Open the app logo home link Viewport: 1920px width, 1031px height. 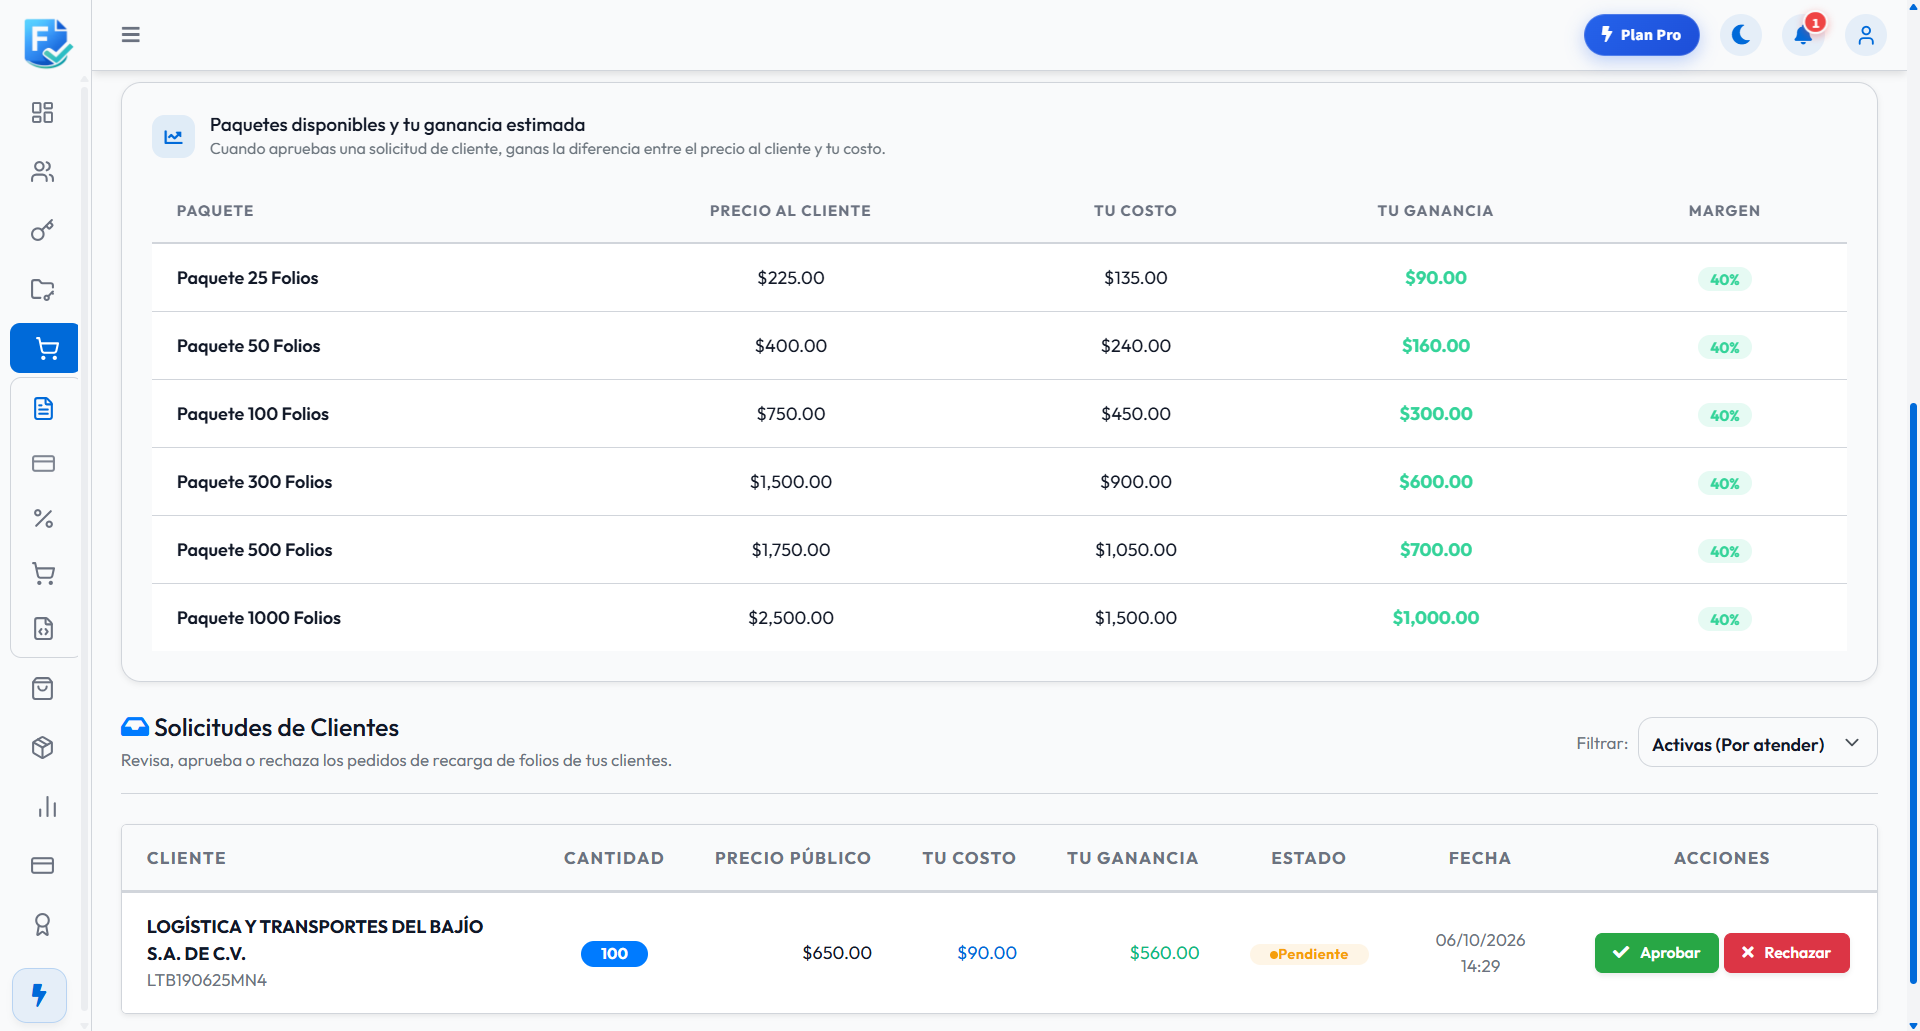(47, 42)
